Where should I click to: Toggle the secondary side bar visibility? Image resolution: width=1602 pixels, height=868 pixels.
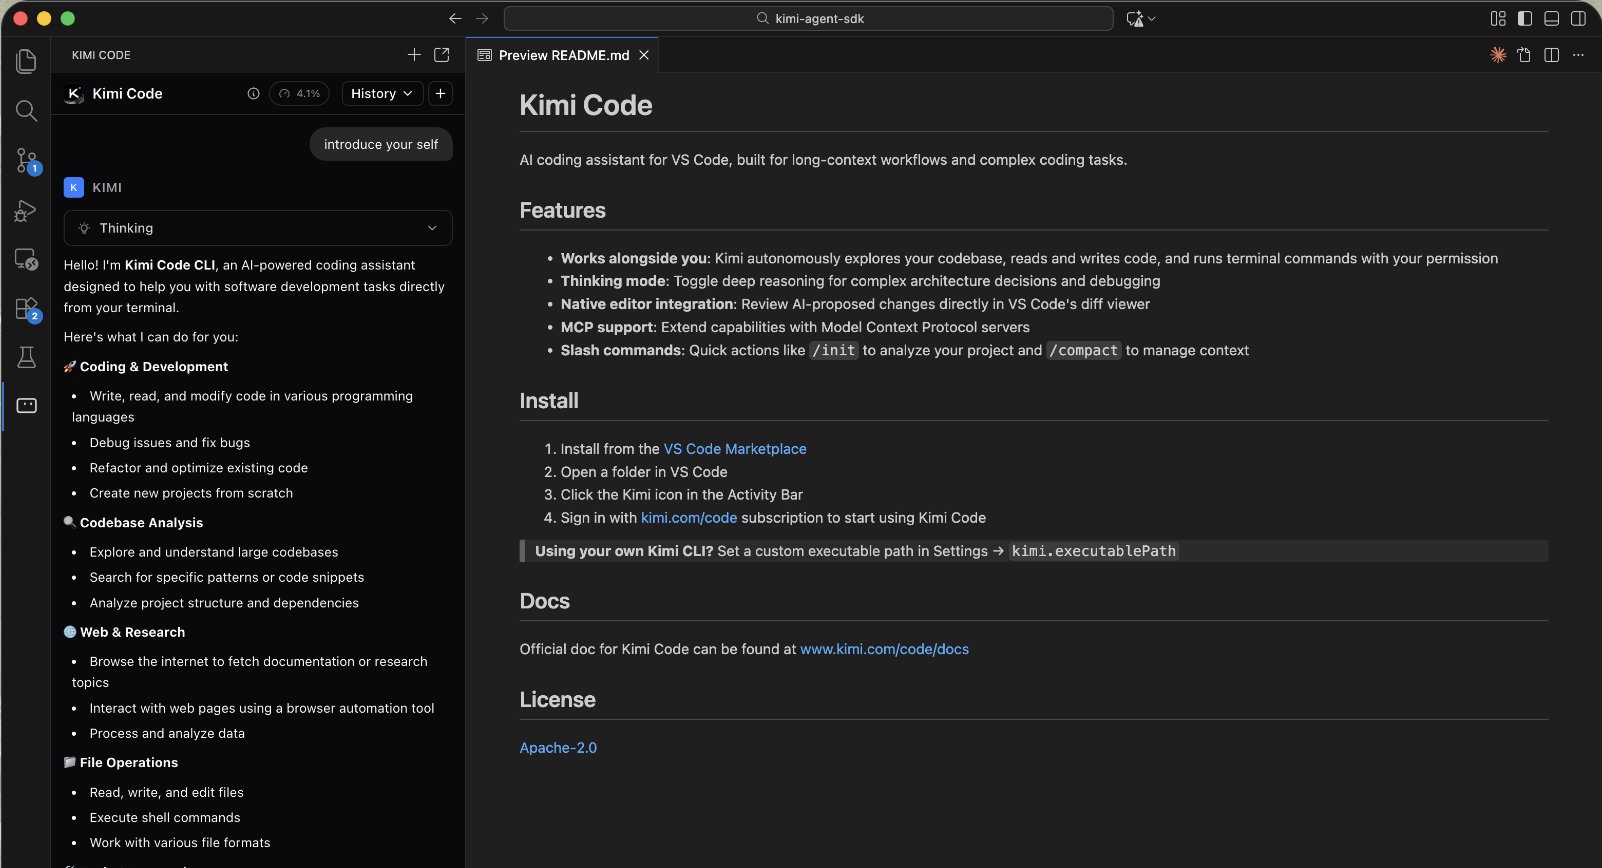pos(1578,18)
